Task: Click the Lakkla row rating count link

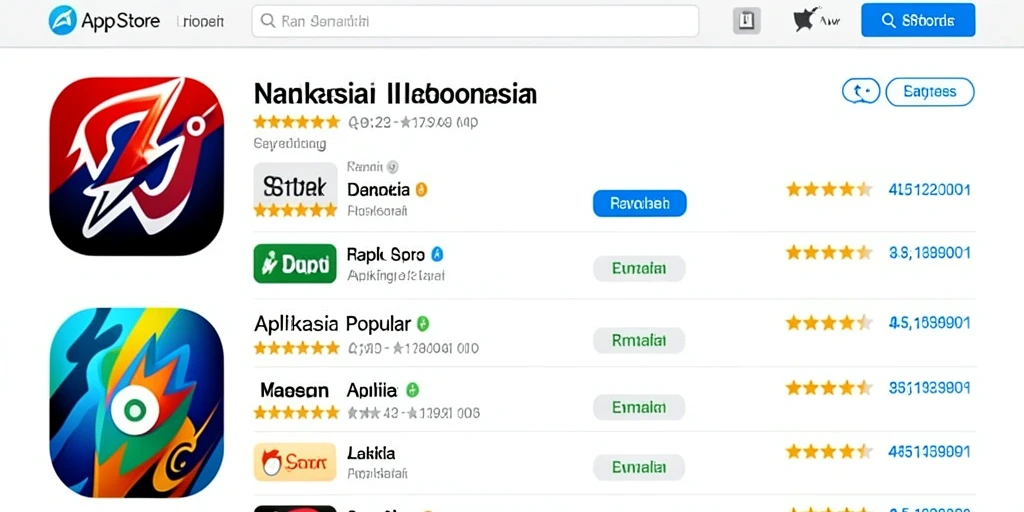Action: (929, 451)
